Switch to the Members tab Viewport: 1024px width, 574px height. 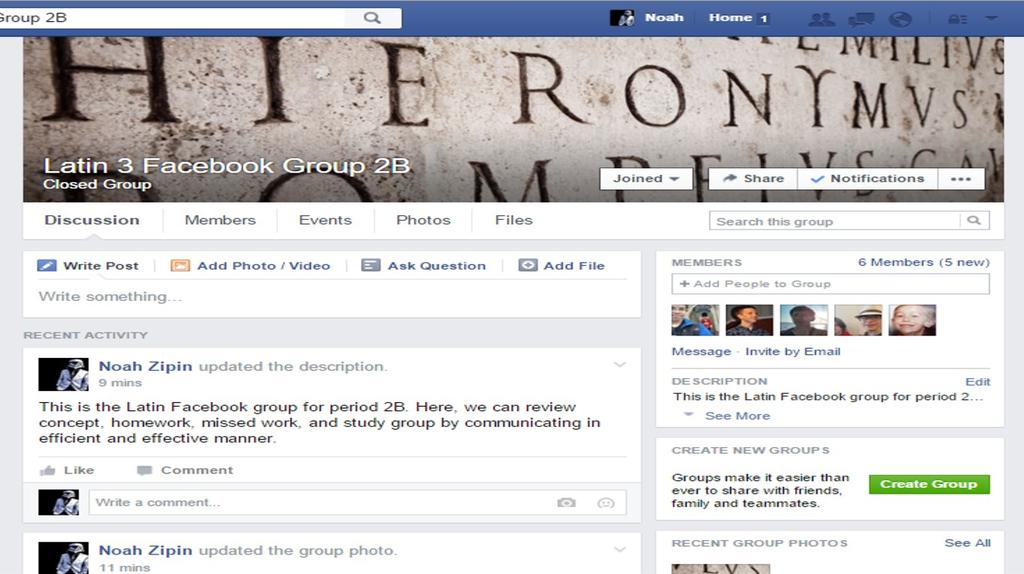[x=220, y=220]
